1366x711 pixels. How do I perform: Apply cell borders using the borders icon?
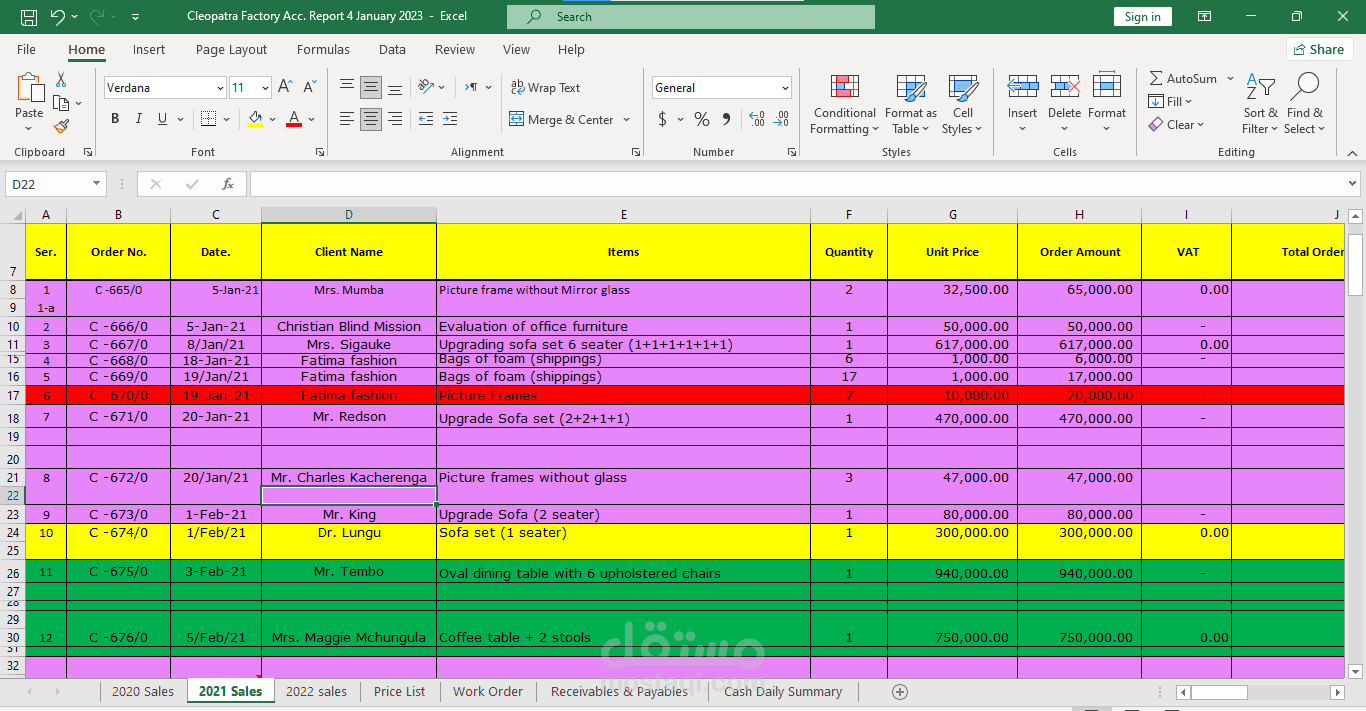coord(208,119)
